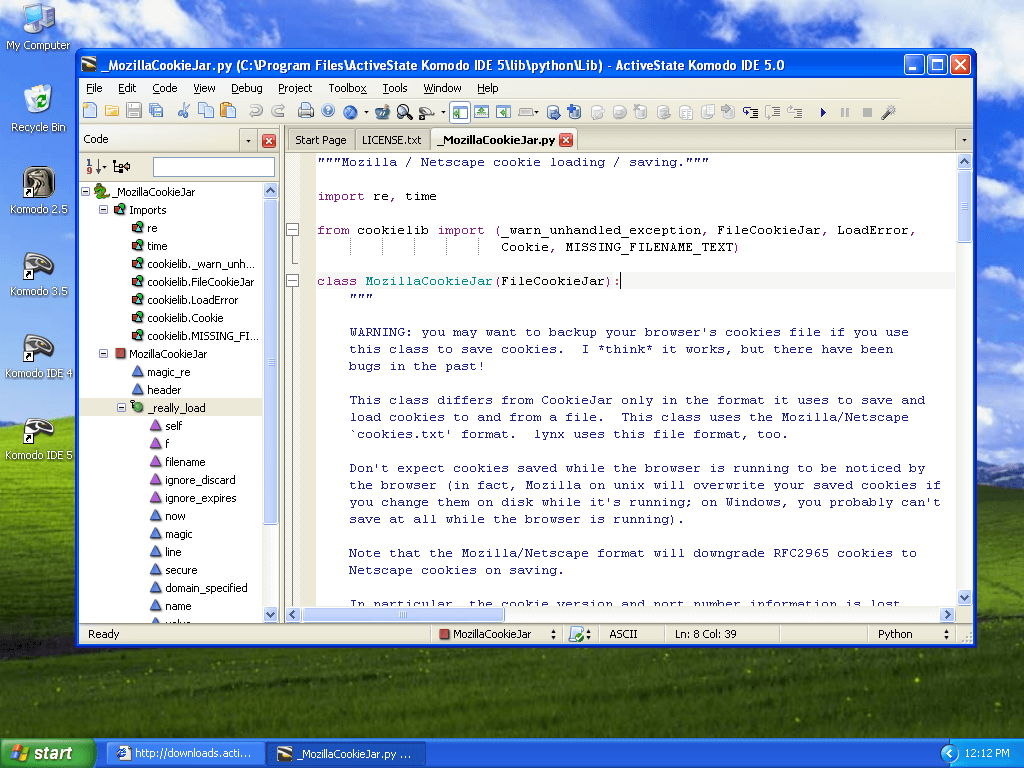The width and height of the screenshot is (1024, 768).
Task: Open the editor tab list dropdown
Action: [964, 140]
